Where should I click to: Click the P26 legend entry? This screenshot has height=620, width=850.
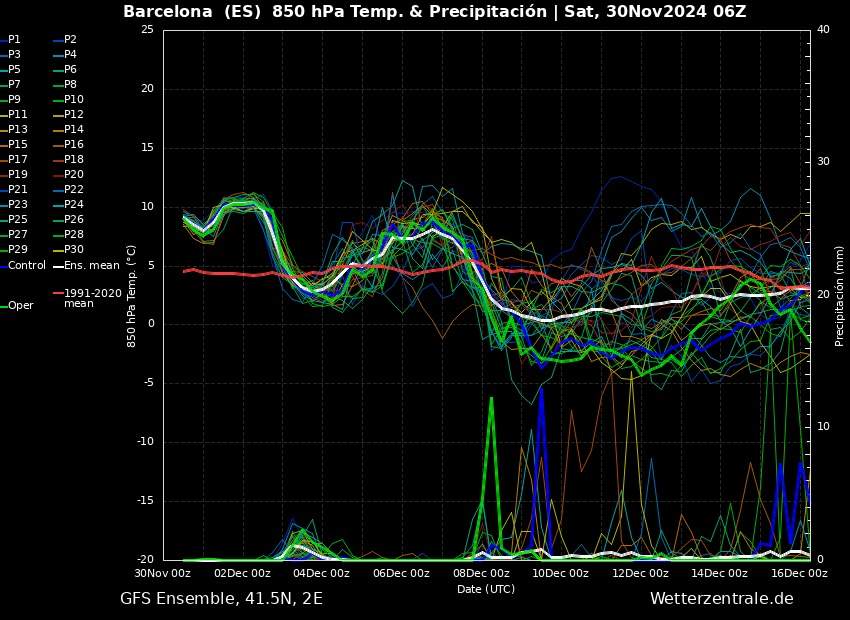pos(68,219)
